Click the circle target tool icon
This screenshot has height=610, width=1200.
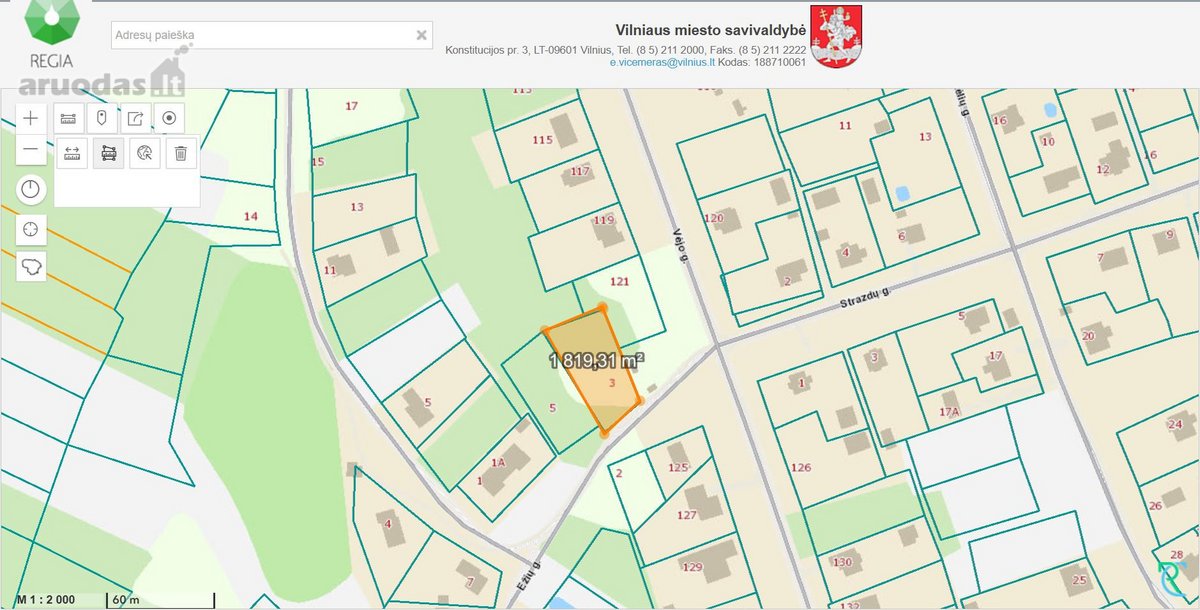click(x=169, y=118)
